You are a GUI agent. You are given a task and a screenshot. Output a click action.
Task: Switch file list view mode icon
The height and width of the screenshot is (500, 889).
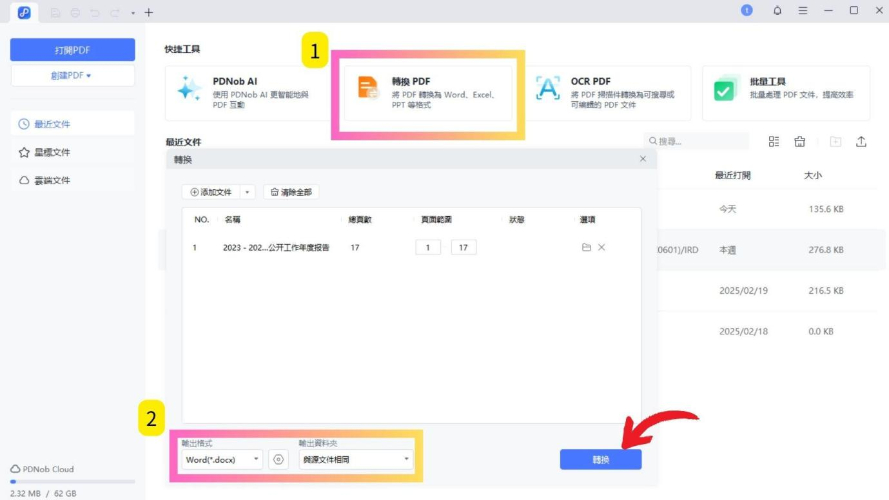click(x=773, y=142)
